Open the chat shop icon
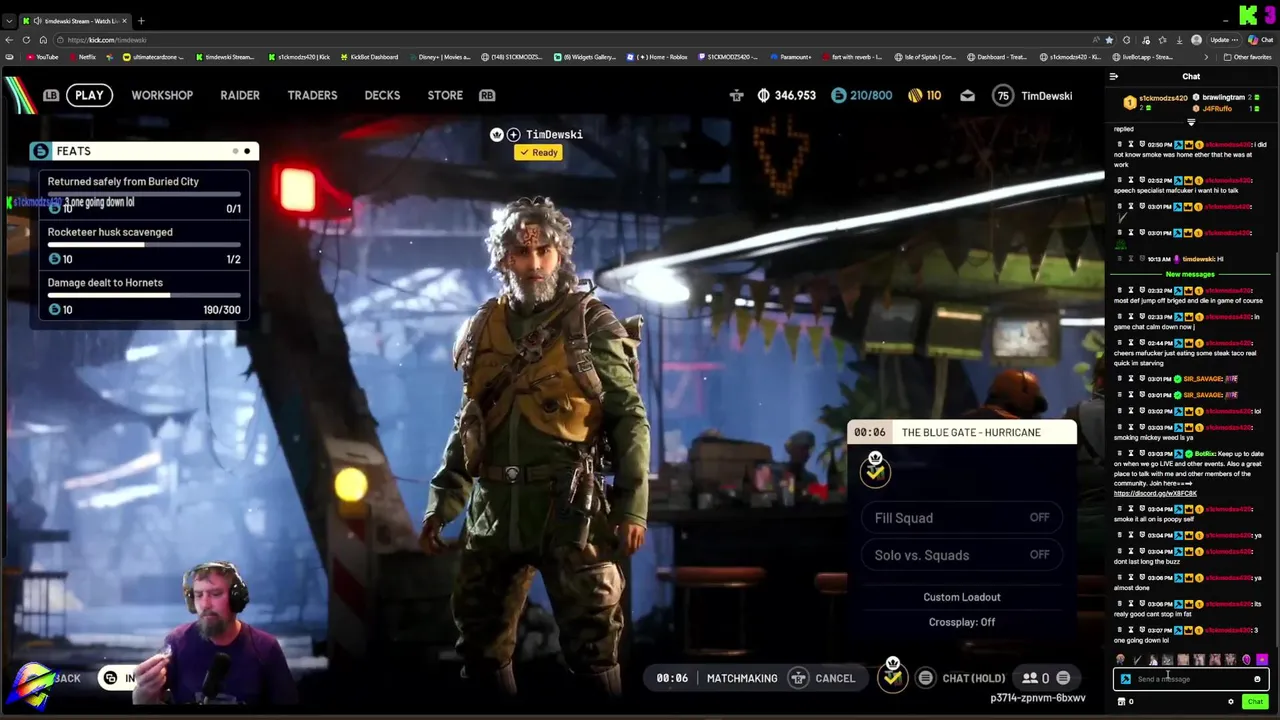This screenshot has width=1280, height=720. tap(1121, 702)
